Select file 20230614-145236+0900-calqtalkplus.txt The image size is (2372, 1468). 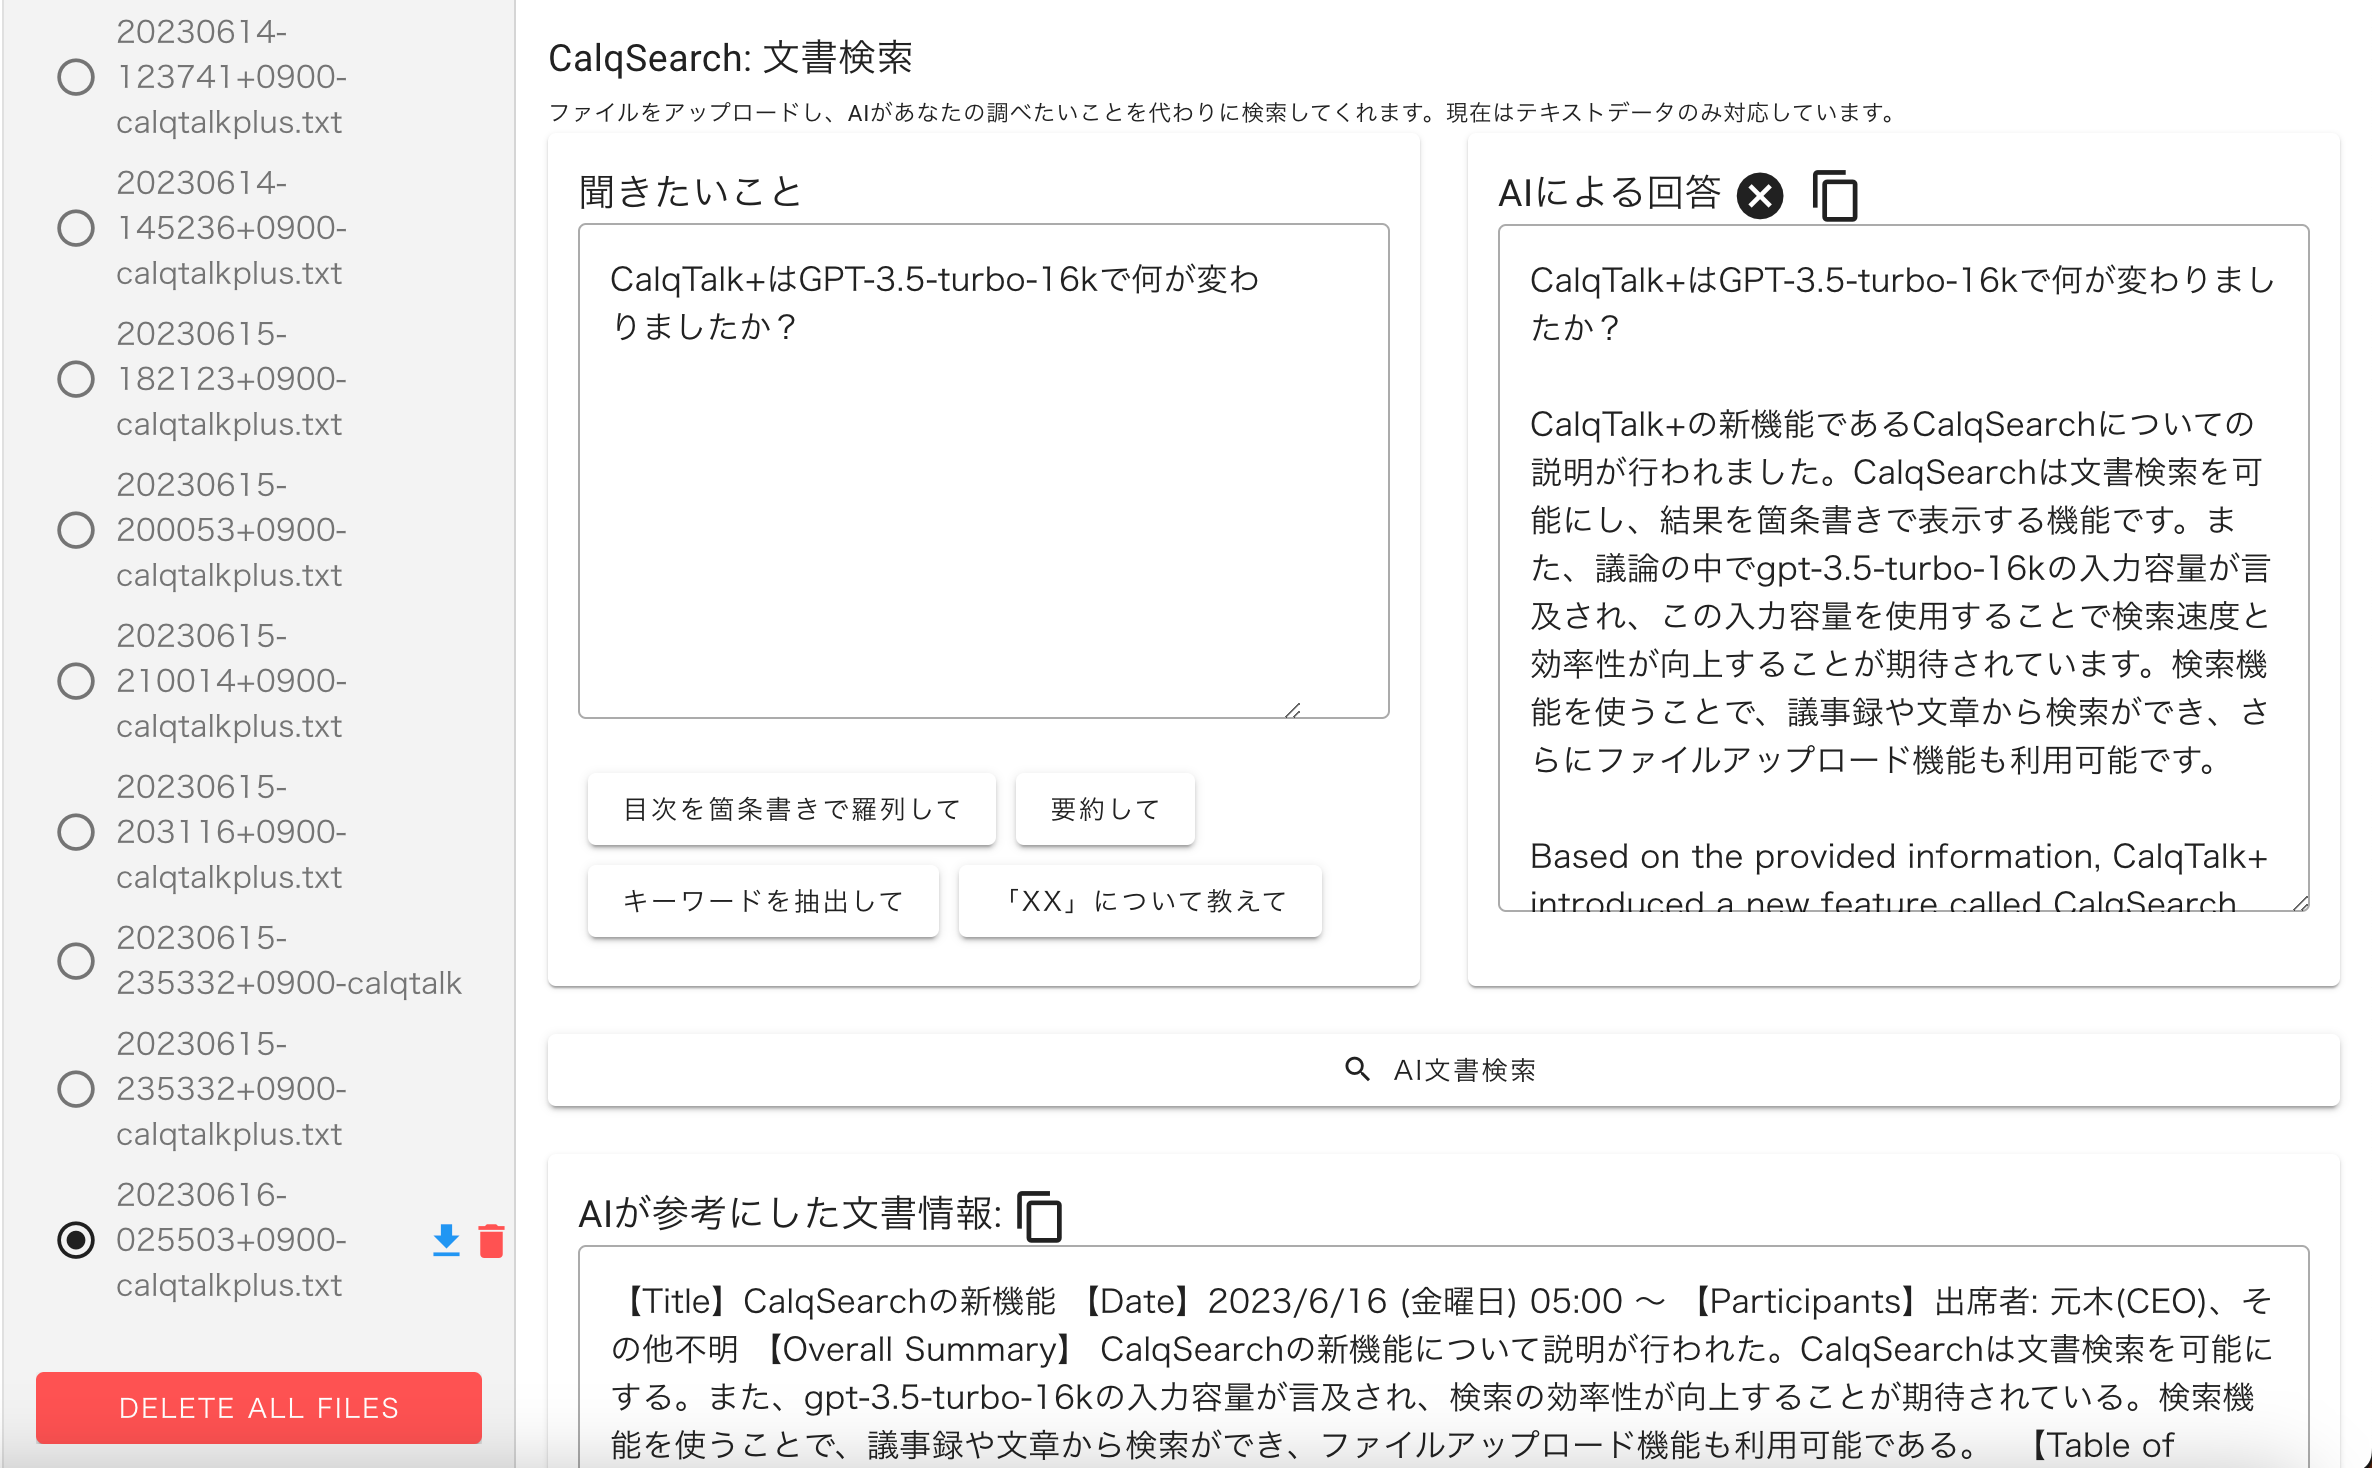tap(76, 228)
